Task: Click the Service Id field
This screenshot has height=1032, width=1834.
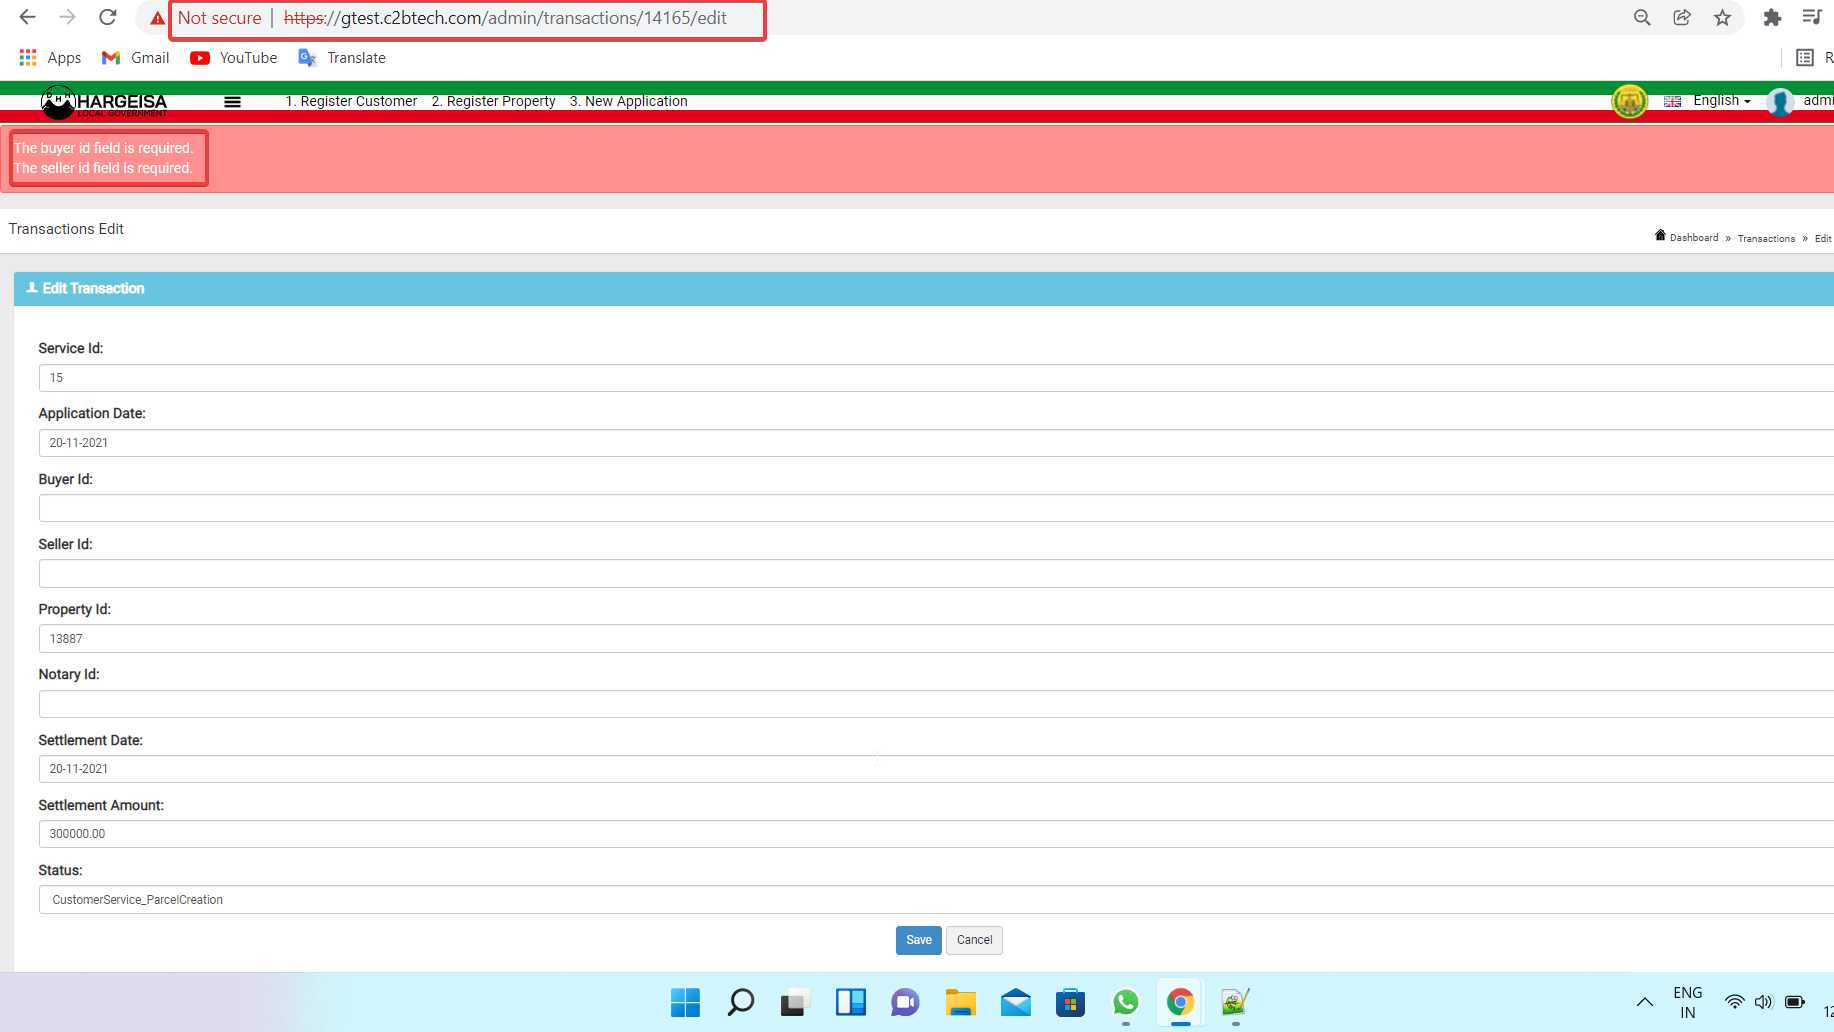Action: (x=936, y=378)
